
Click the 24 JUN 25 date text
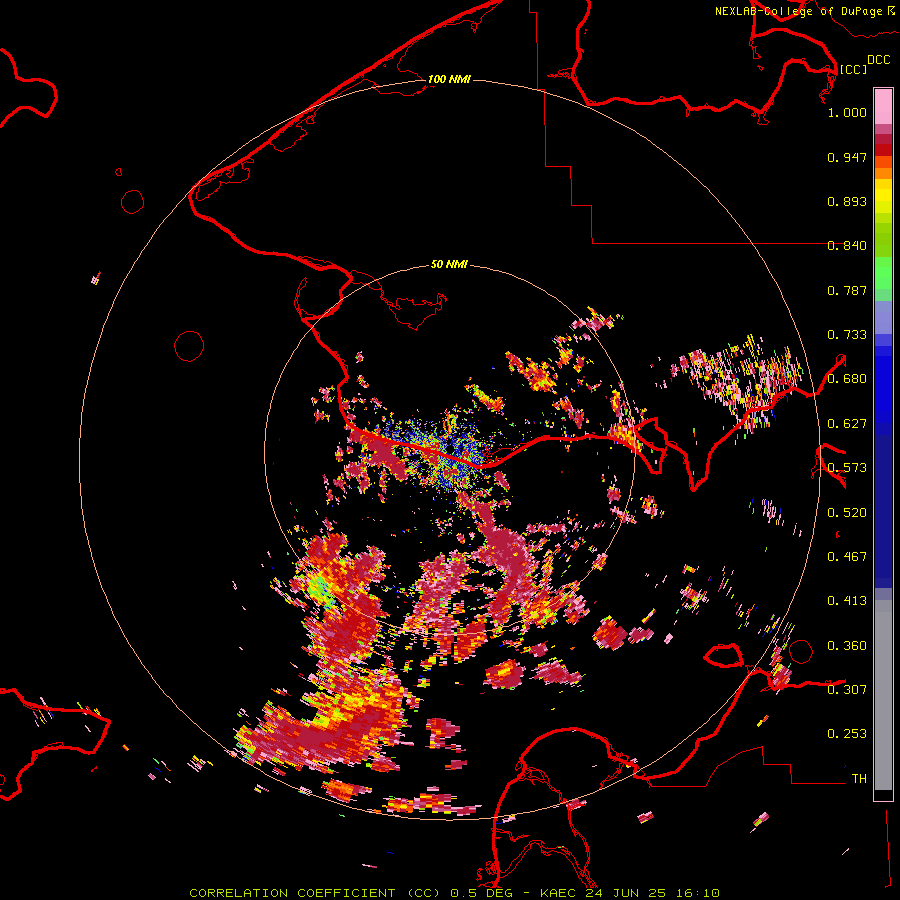[x=626, y=893]
